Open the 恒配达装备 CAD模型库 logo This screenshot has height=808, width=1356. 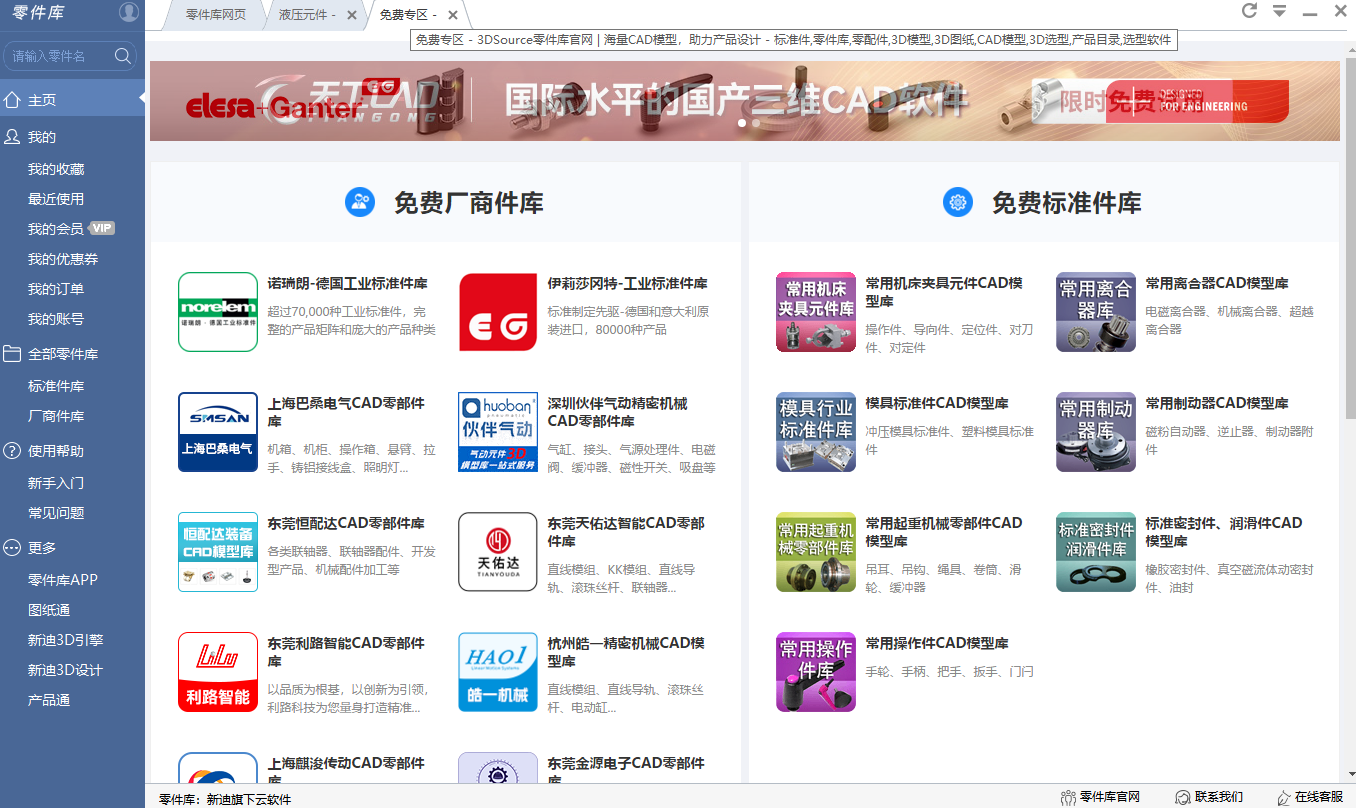point(218,552)
